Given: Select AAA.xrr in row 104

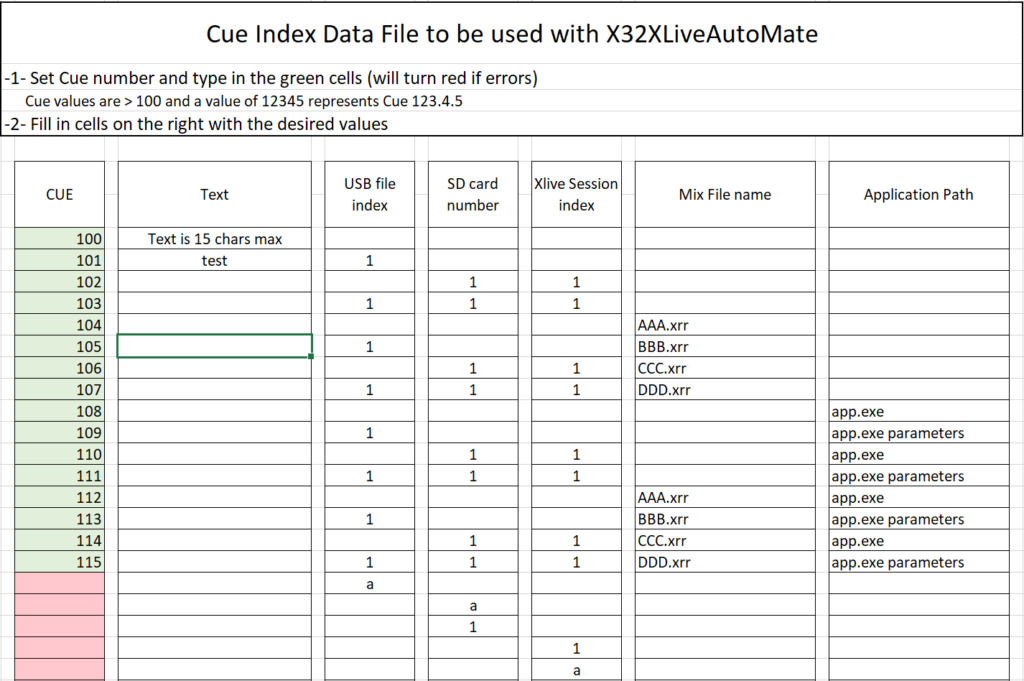Looking at the screenshot, I should point(725,325).
